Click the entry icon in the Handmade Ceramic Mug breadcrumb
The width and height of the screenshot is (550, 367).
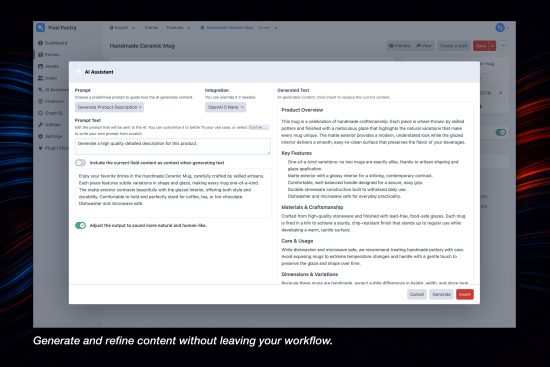pyautogui.click(x=202, y=27)
